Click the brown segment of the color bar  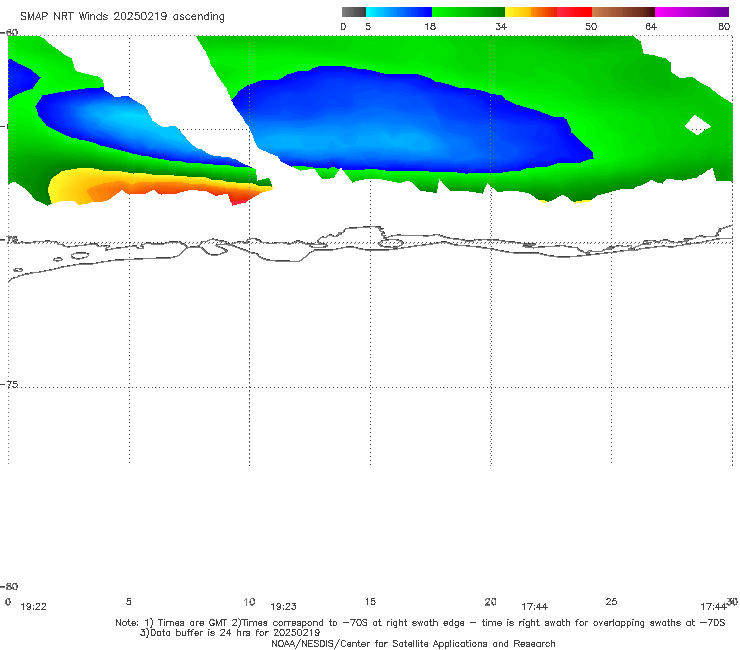(623, 12)
